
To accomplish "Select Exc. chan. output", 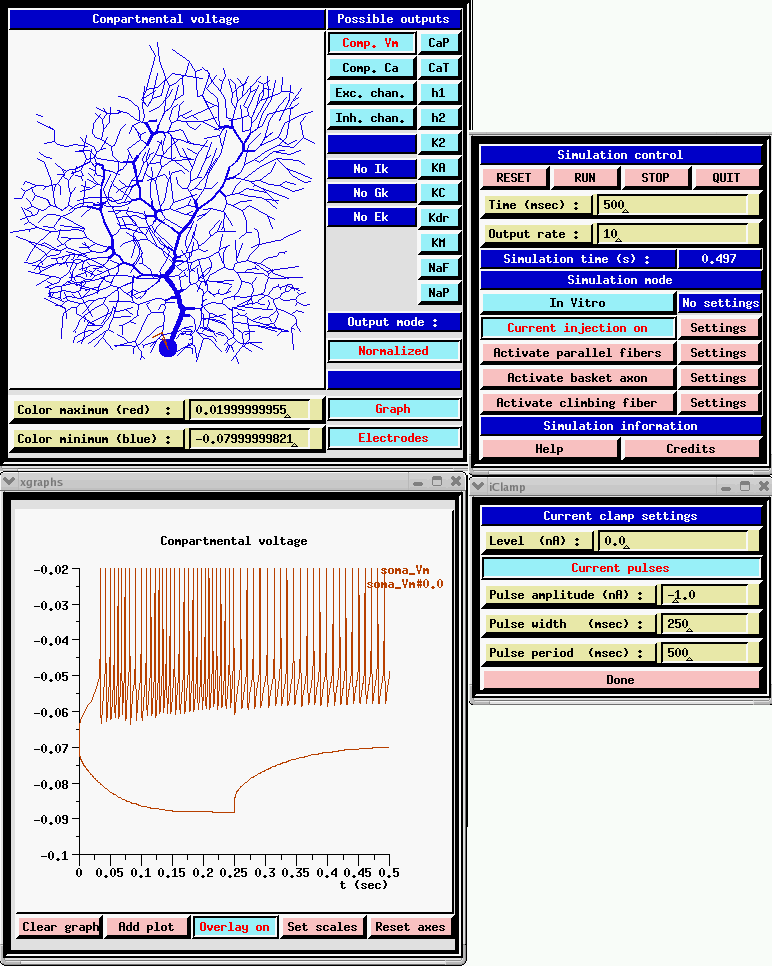I will point(371,93).
